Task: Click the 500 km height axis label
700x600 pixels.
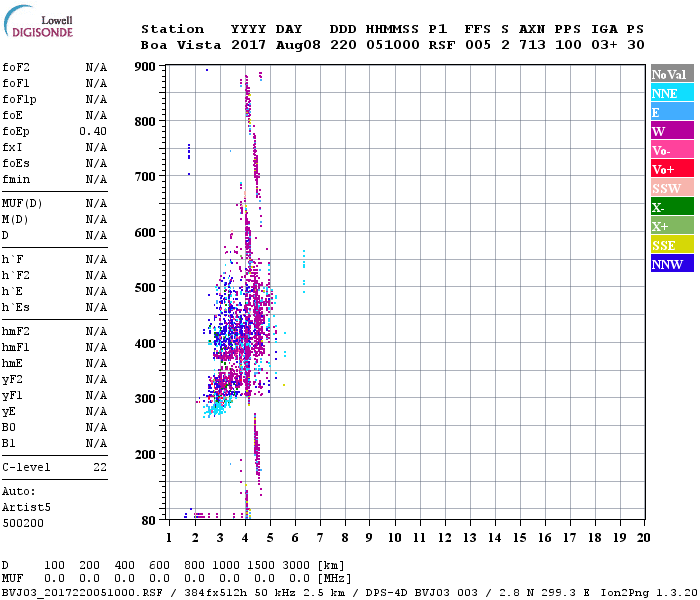Action: click(145, 288)
